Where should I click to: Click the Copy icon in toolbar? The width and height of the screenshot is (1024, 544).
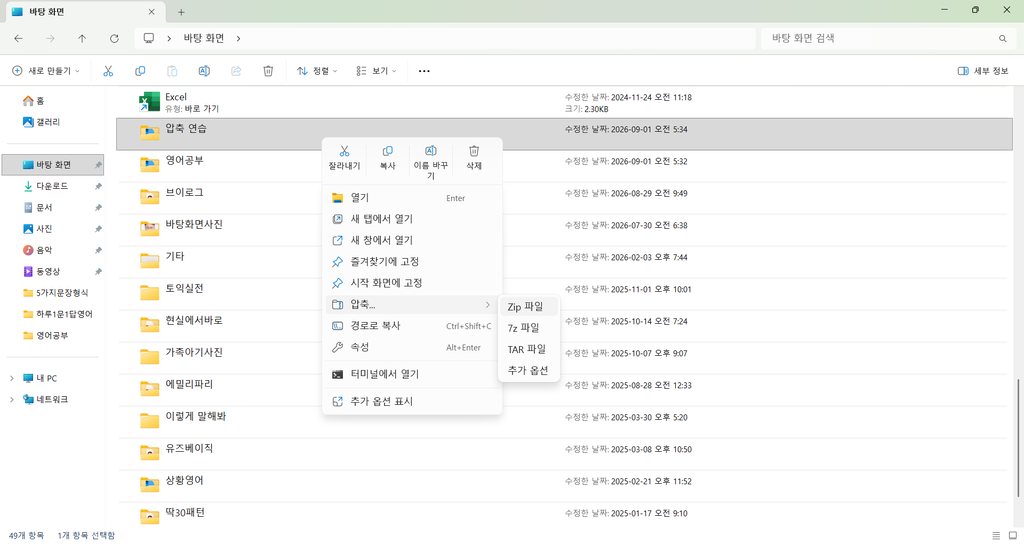coord(140,71)
